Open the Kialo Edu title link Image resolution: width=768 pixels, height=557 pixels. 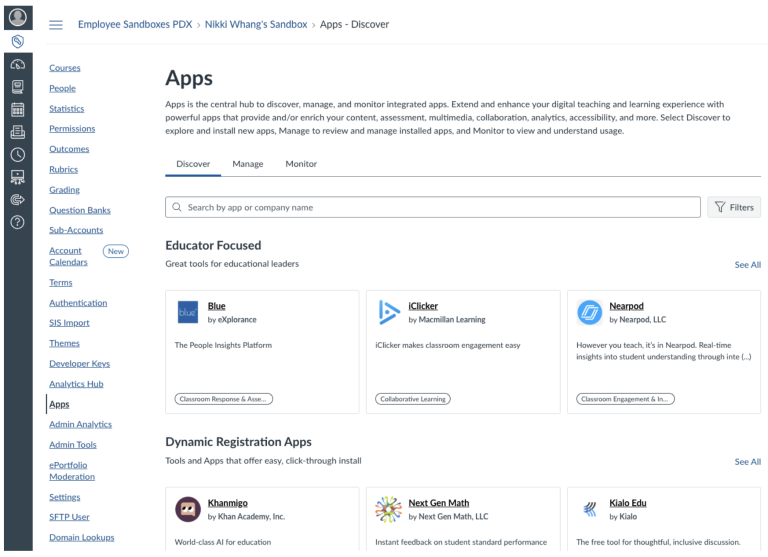[x=628, y=503]
